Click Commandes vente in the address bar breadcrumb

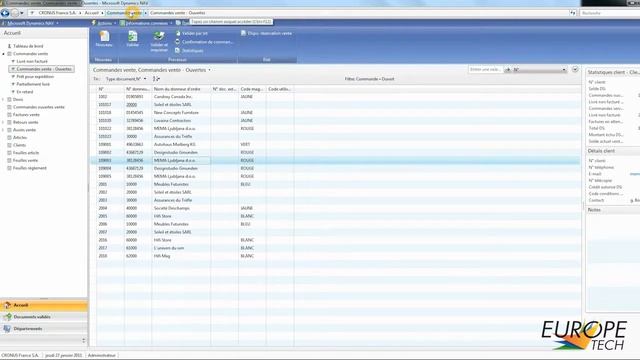[x=124, y=13]
